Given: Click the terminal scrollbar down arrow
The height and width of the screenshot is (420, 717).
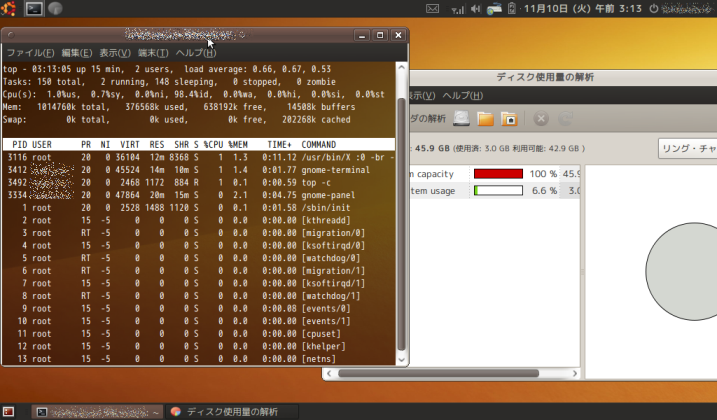Looking at the screenshot, I should (x=401, y=360).
